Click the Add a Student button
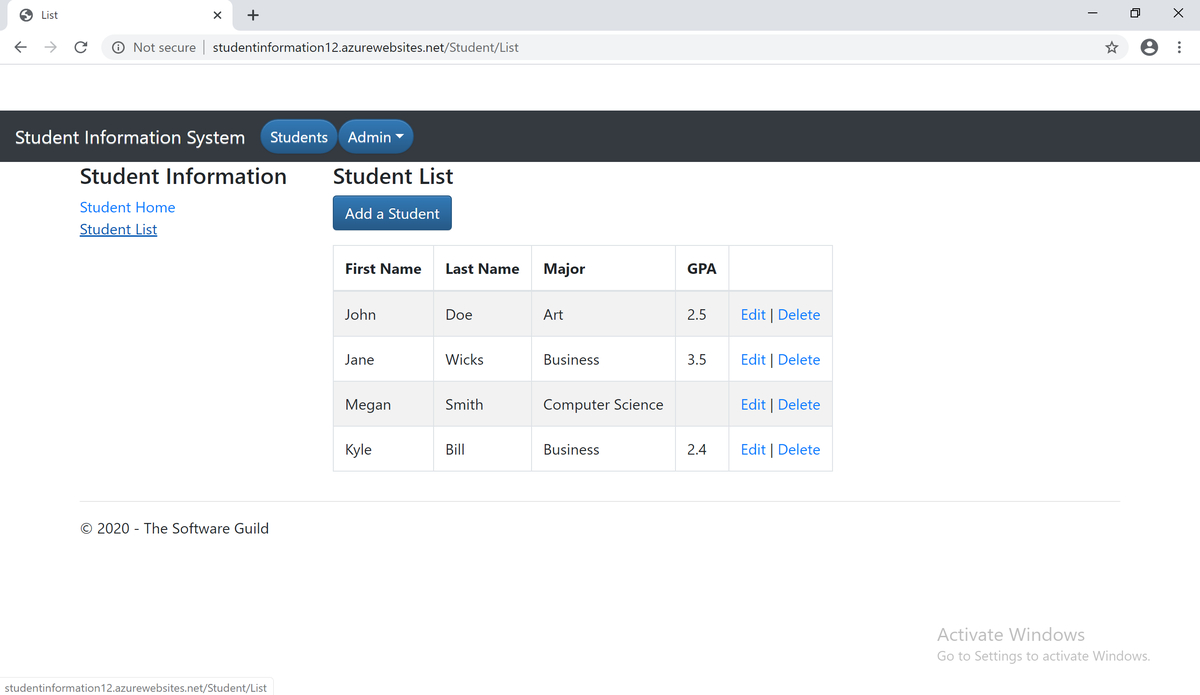Viewport: 1200px width, 695px height. click(x=392, y=213)
